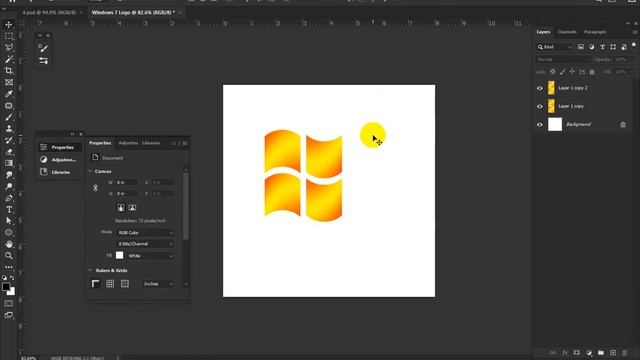Open the Brush Settings panel icon
This screenshot has height=360, width=640.
tap(43, 61)
